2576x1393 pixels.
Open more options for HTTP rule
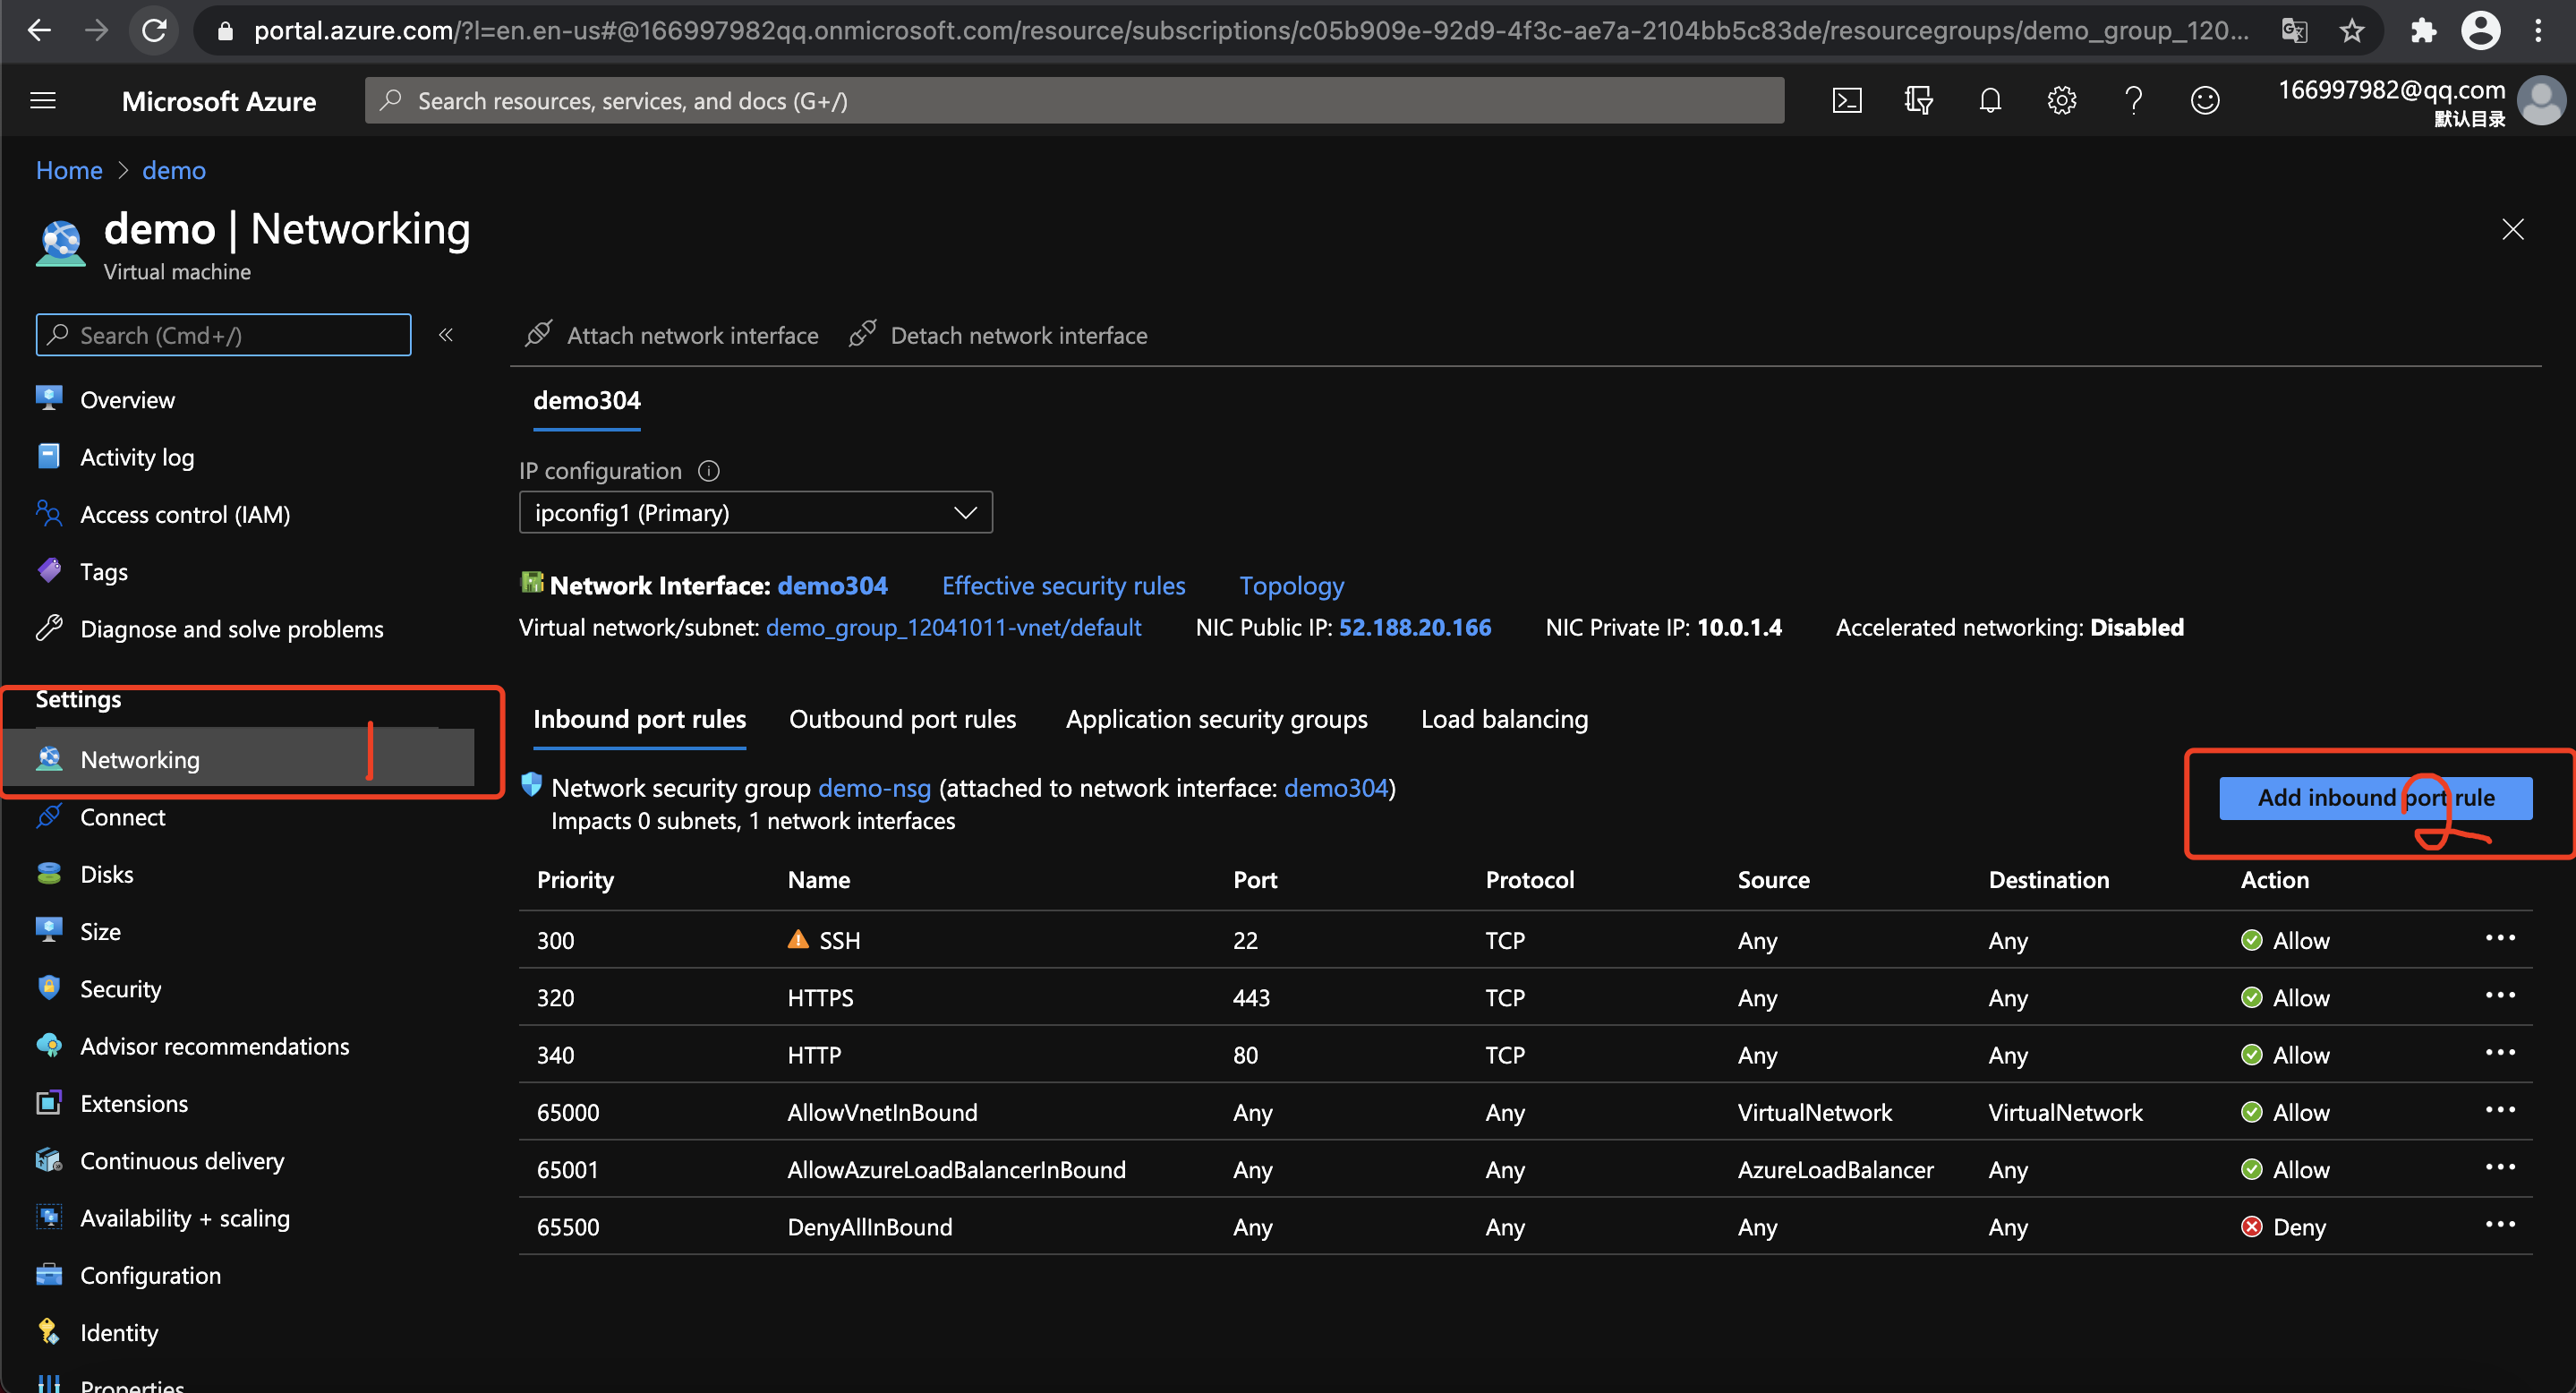[2500, 1052]
